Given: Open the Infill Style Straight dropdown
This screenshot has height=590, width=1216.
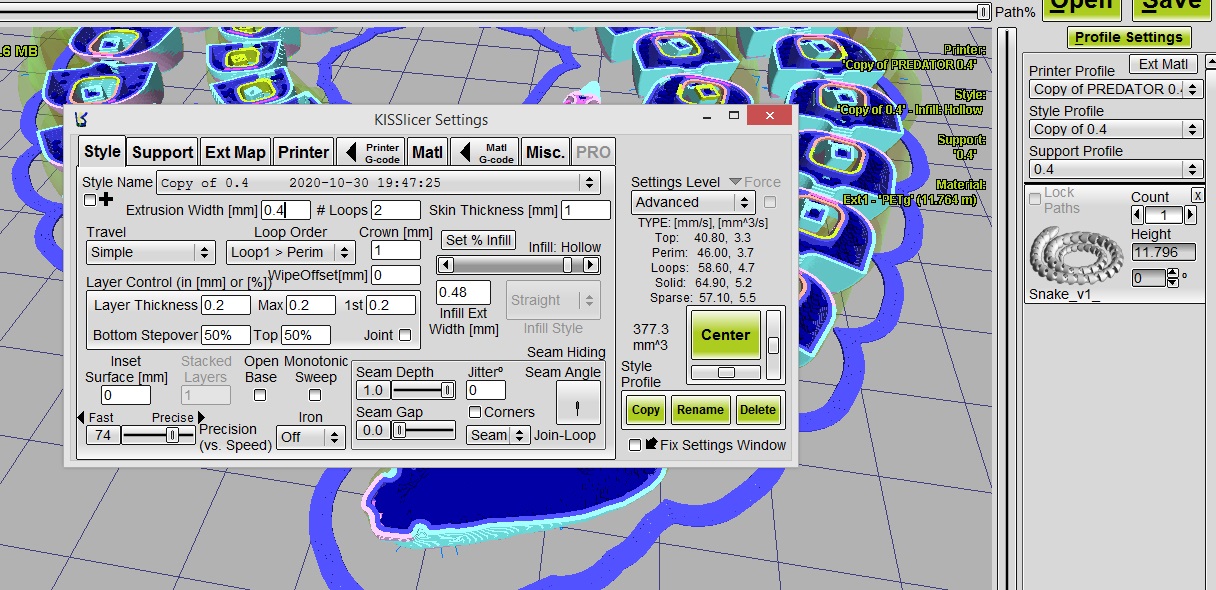Looking at the screenshot, I should coord(553,300).
